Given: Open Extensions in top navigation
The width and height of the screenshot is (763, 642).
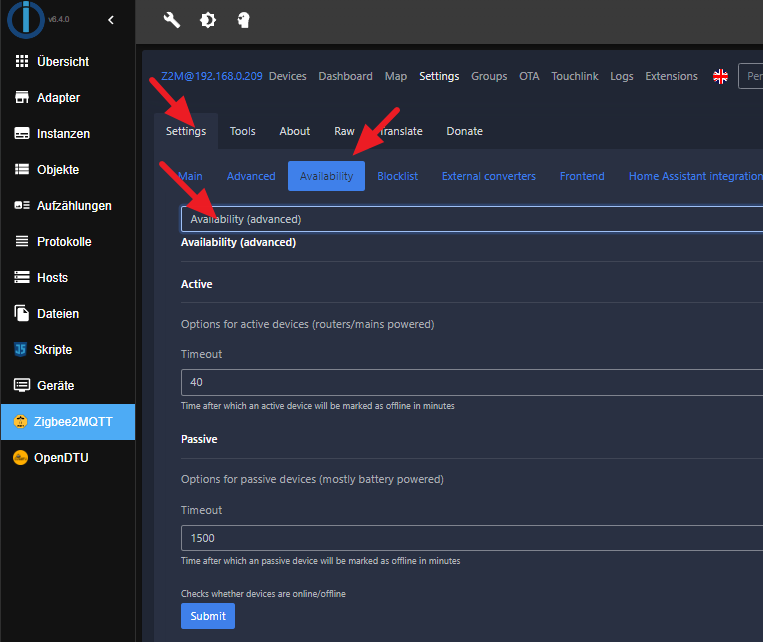Looking at the screenshot, I should [x=671, y=76].
